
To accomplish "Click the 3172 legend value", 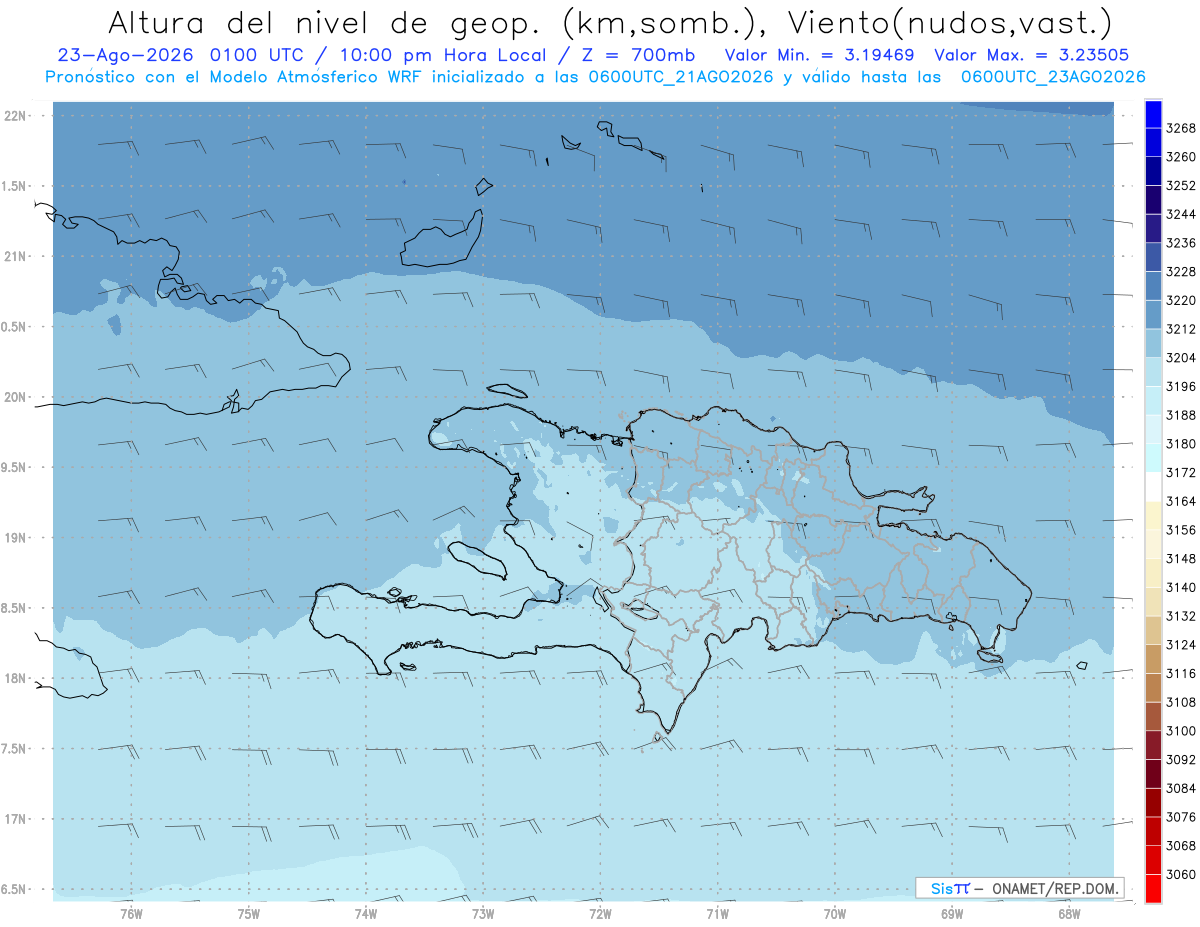I will [1181, 473].
